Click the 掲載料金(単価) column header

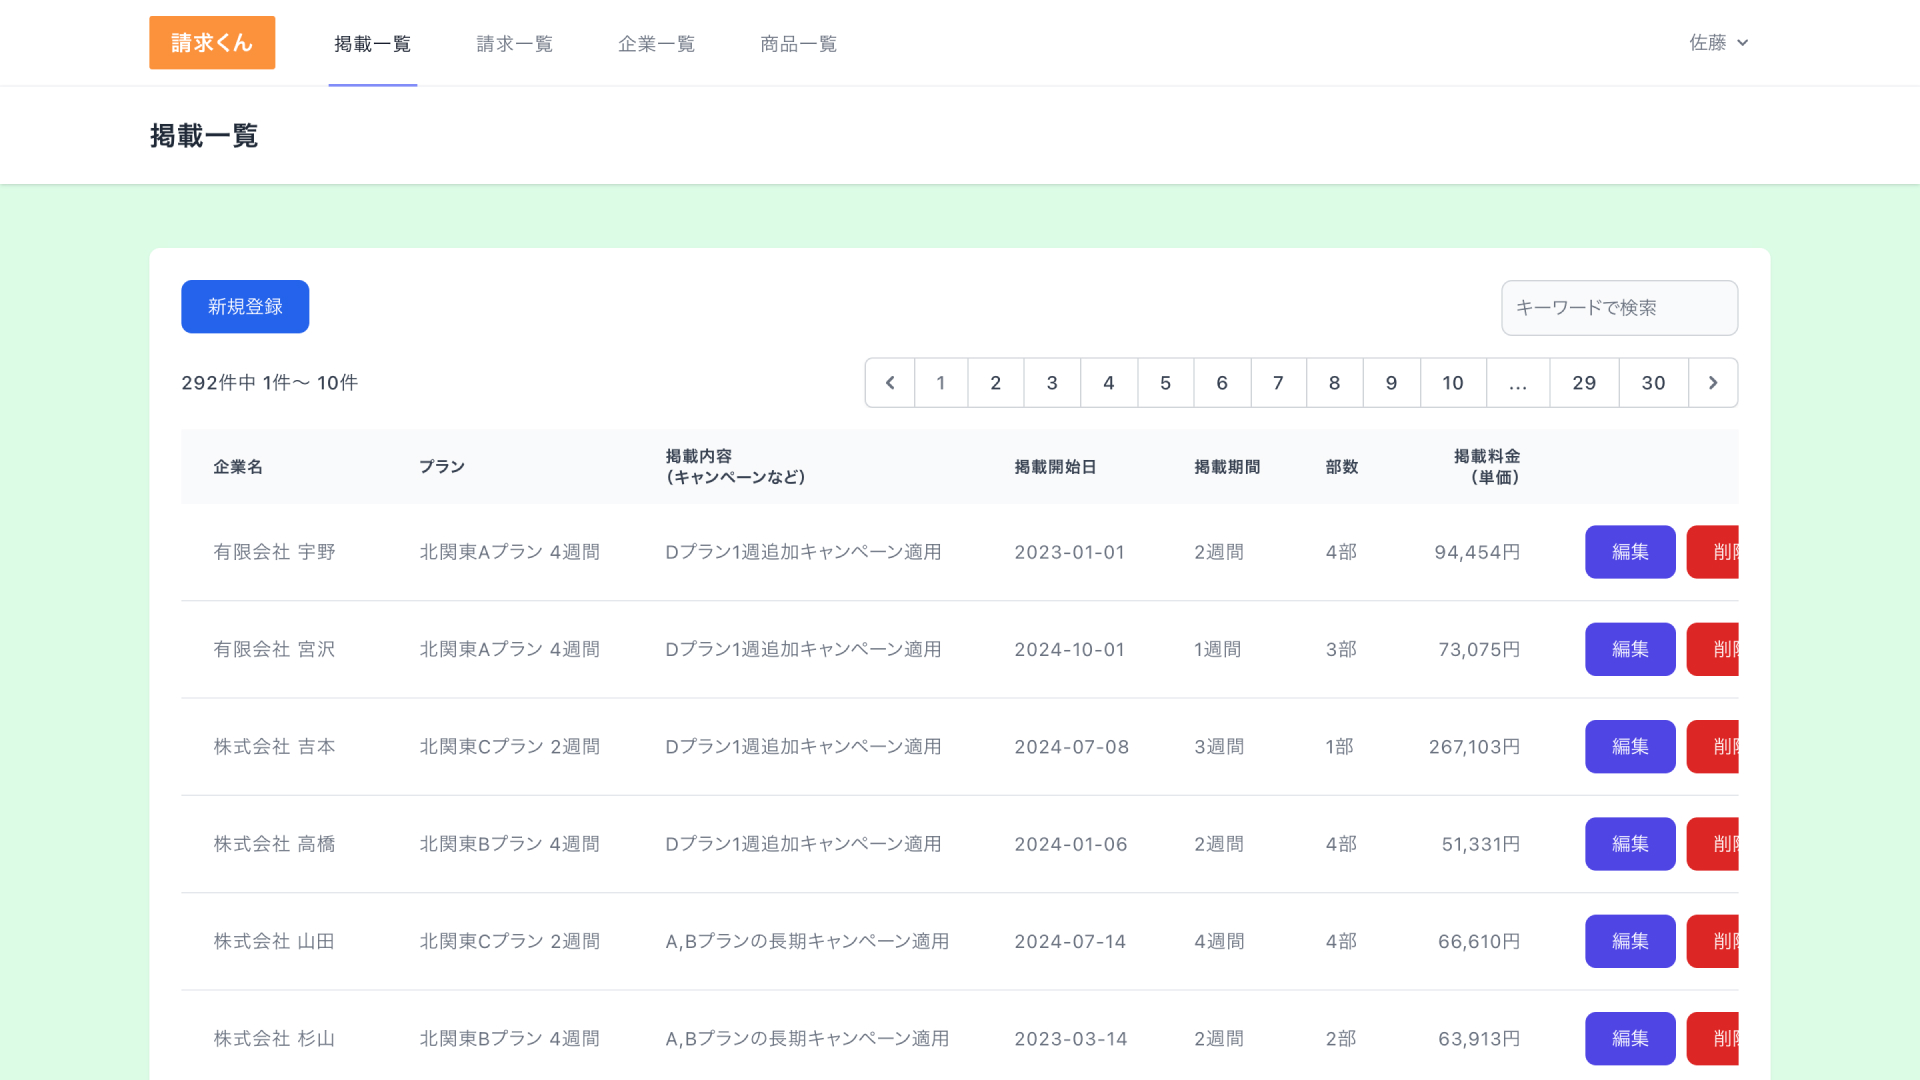[x=1487, y=467]
